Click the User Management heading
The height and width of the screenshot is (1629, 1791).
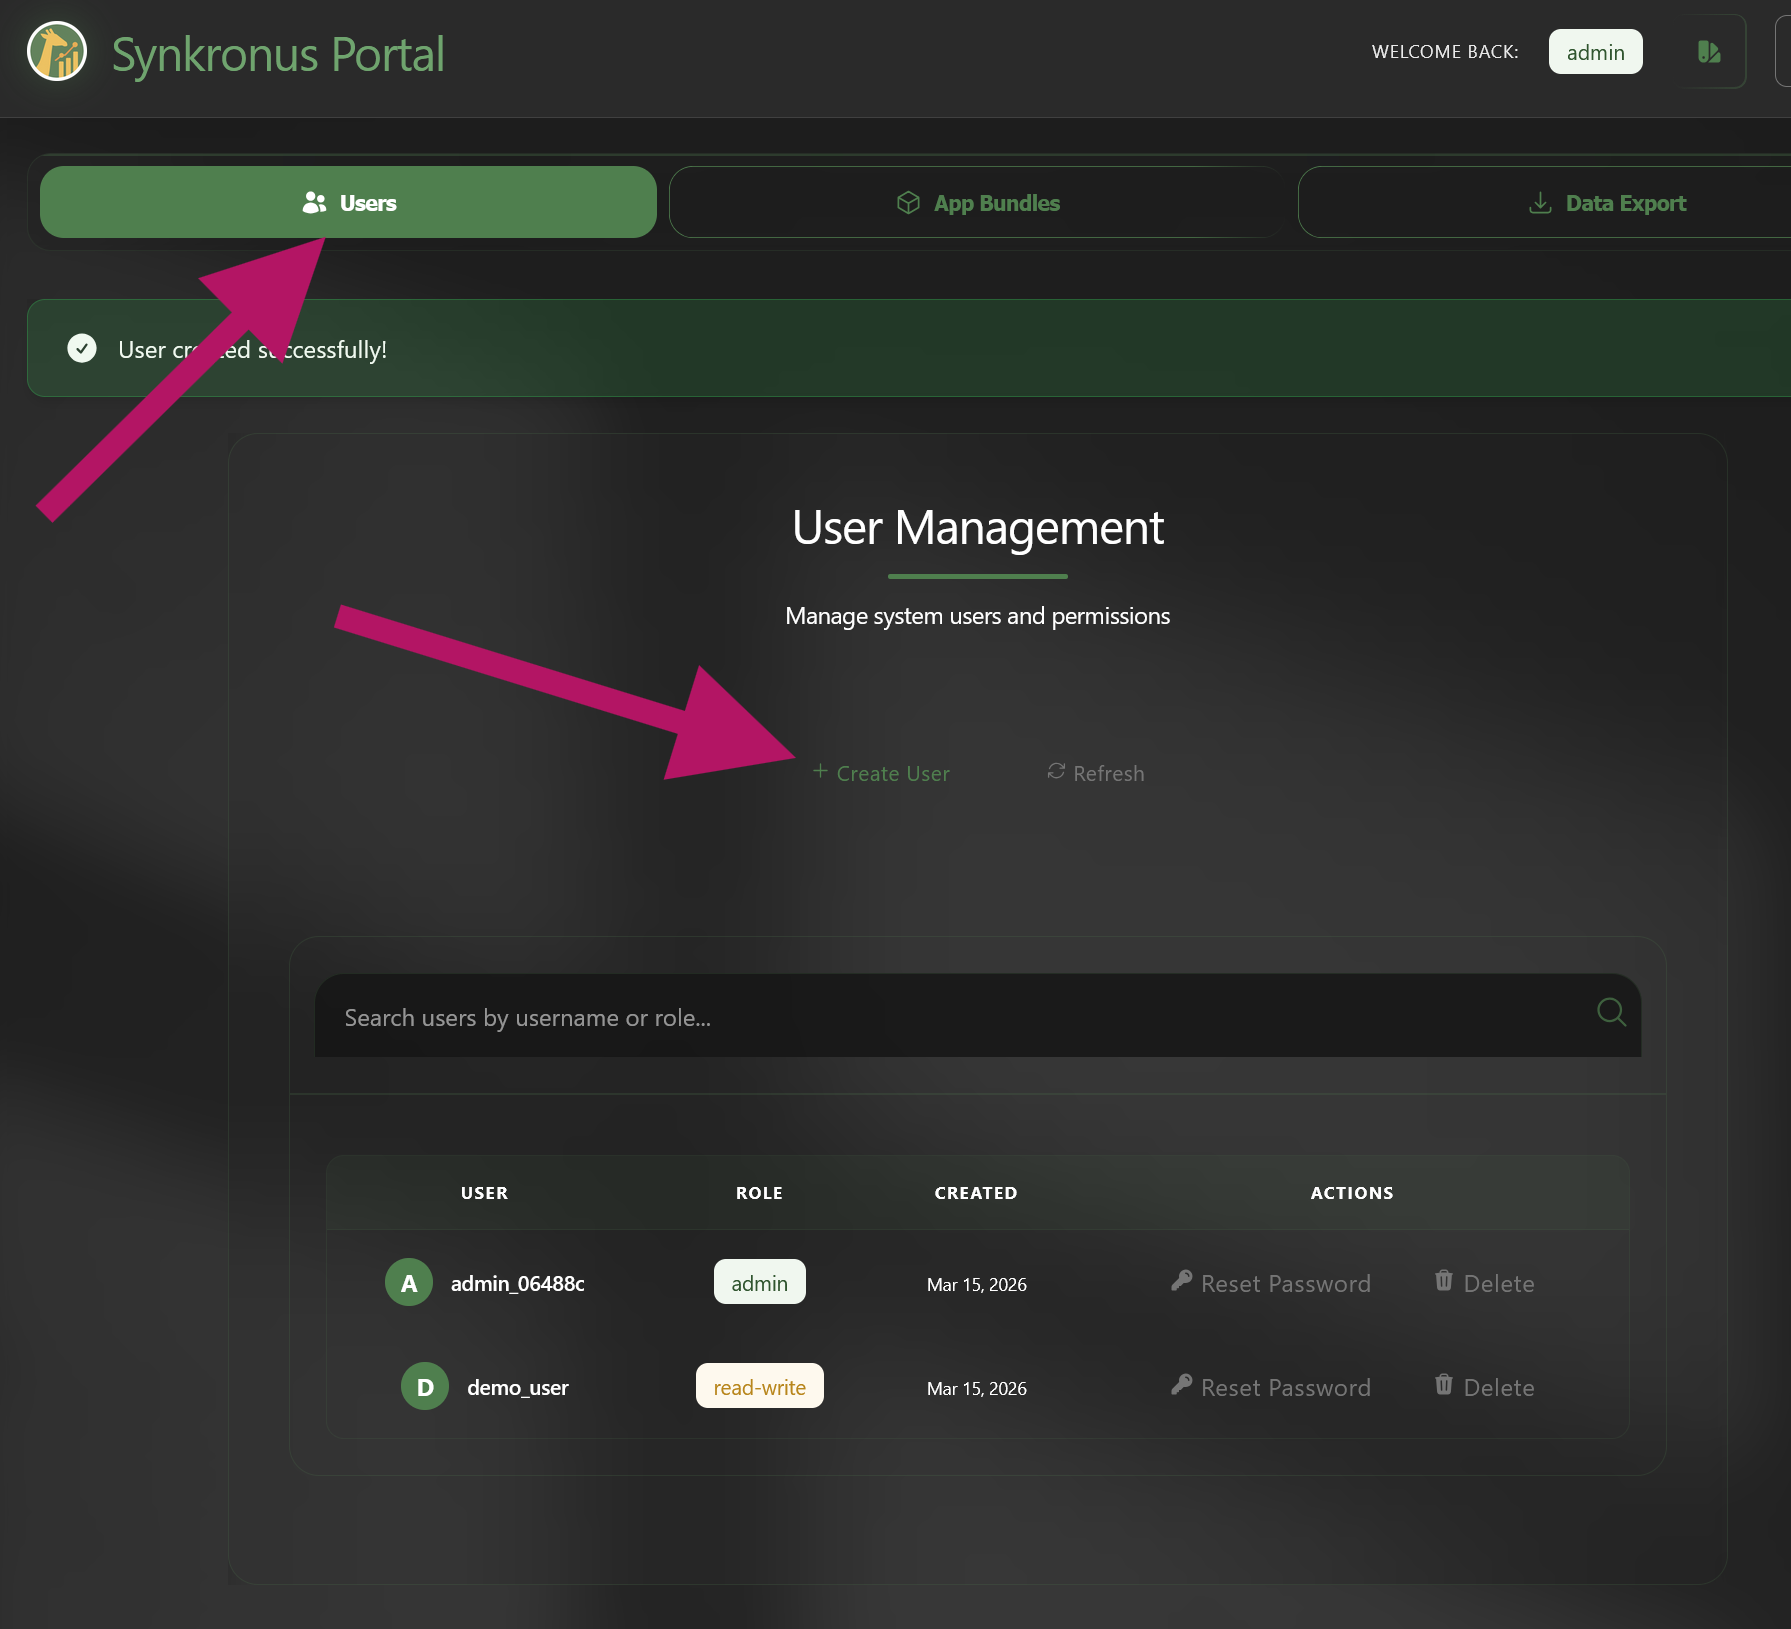point(978,528)
